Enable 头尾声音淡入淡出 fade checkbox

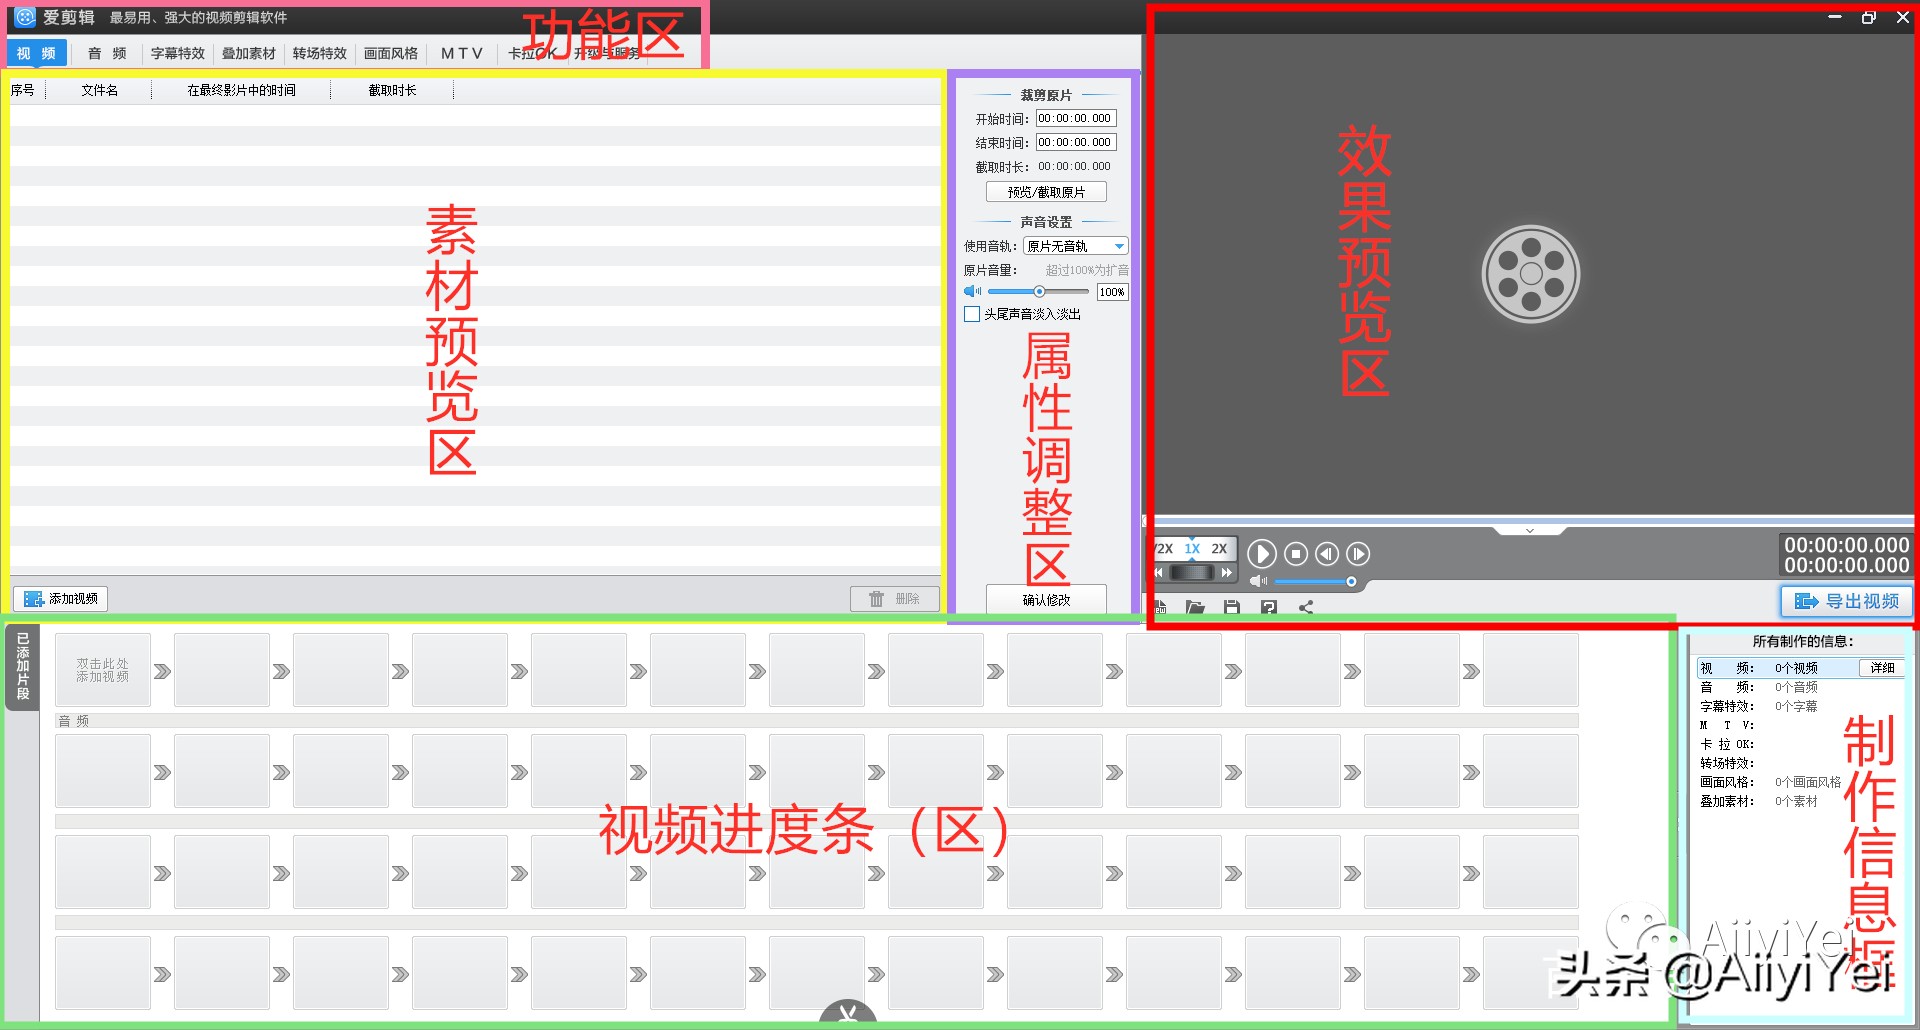click(x=971, y=313)
